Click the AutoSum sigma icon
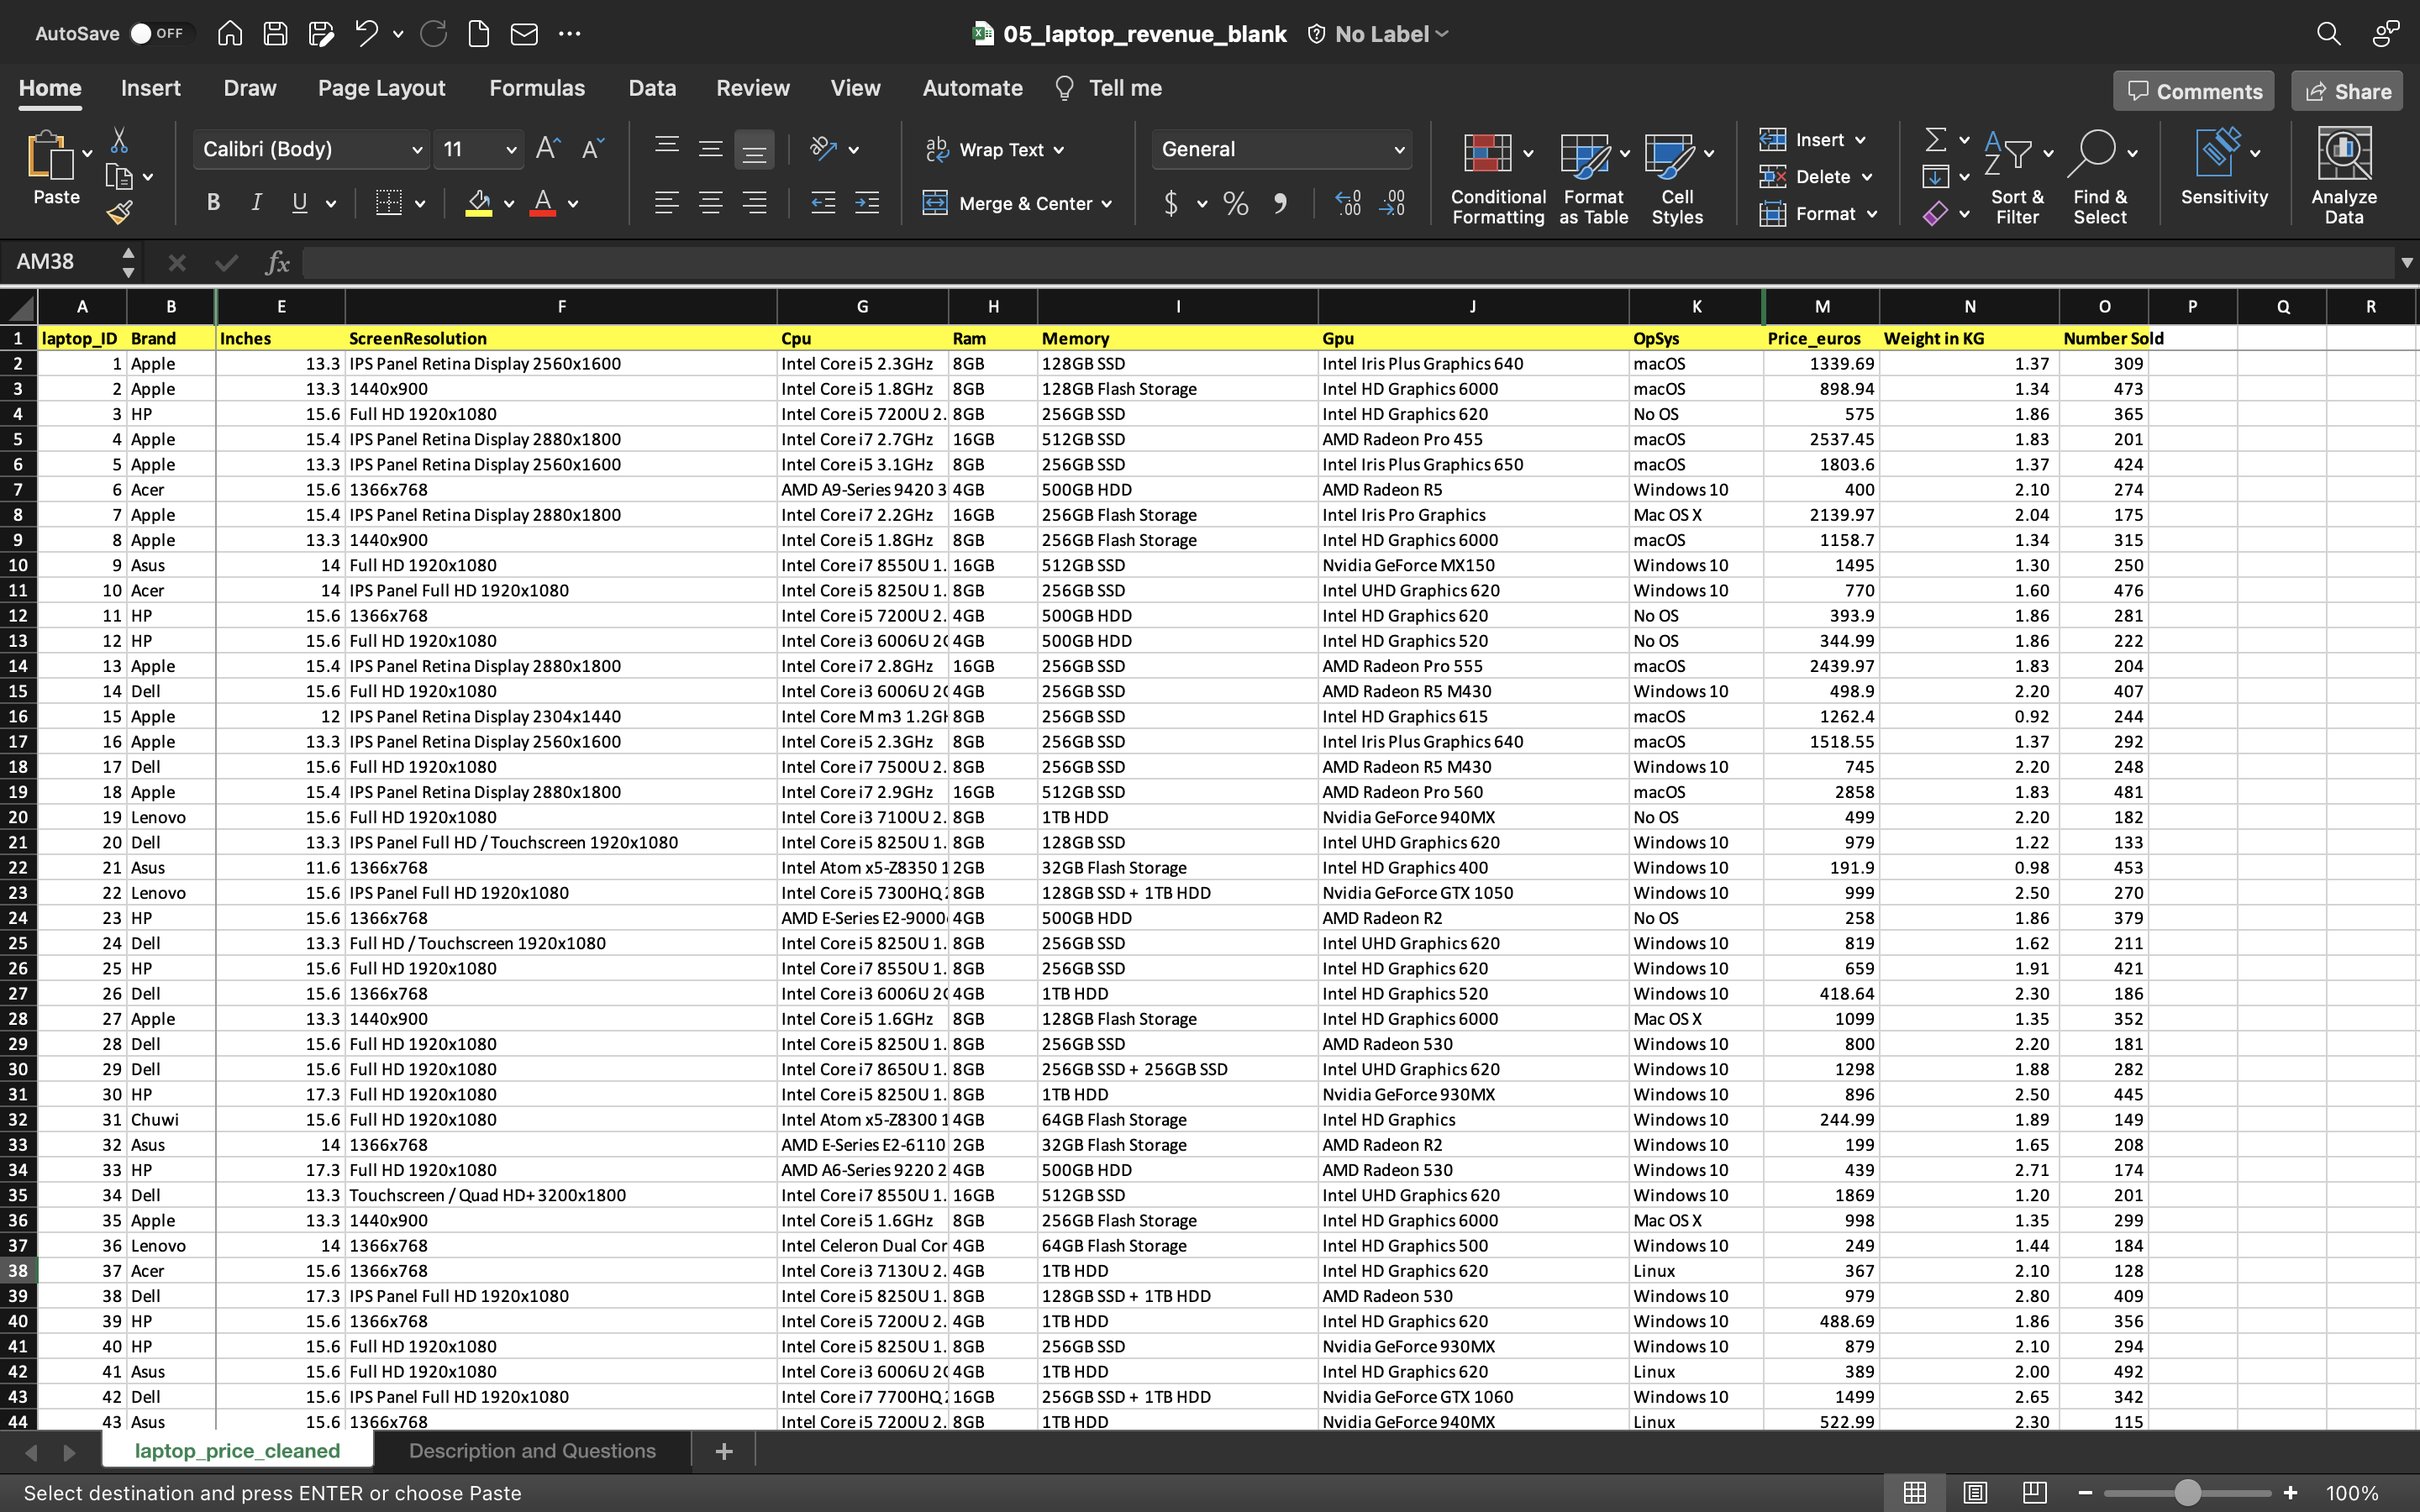 [1936, 140]
